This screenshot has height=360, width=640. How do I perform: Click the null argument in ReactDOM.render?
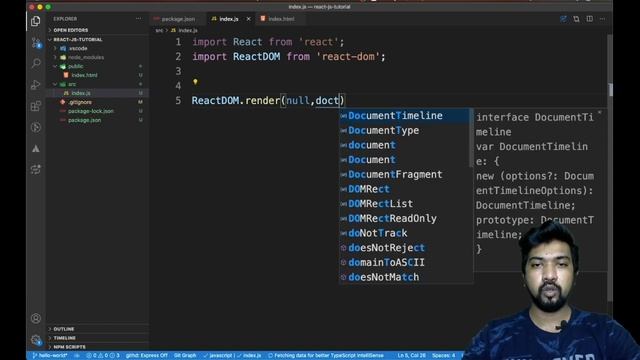(x=298, y=100)
